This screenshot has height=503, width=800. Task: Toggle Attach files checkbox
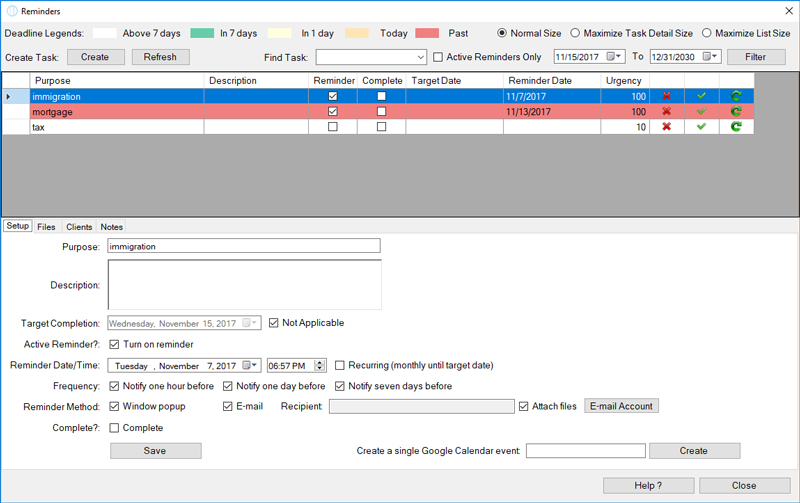pyautogui.click(x=523, y=407)
